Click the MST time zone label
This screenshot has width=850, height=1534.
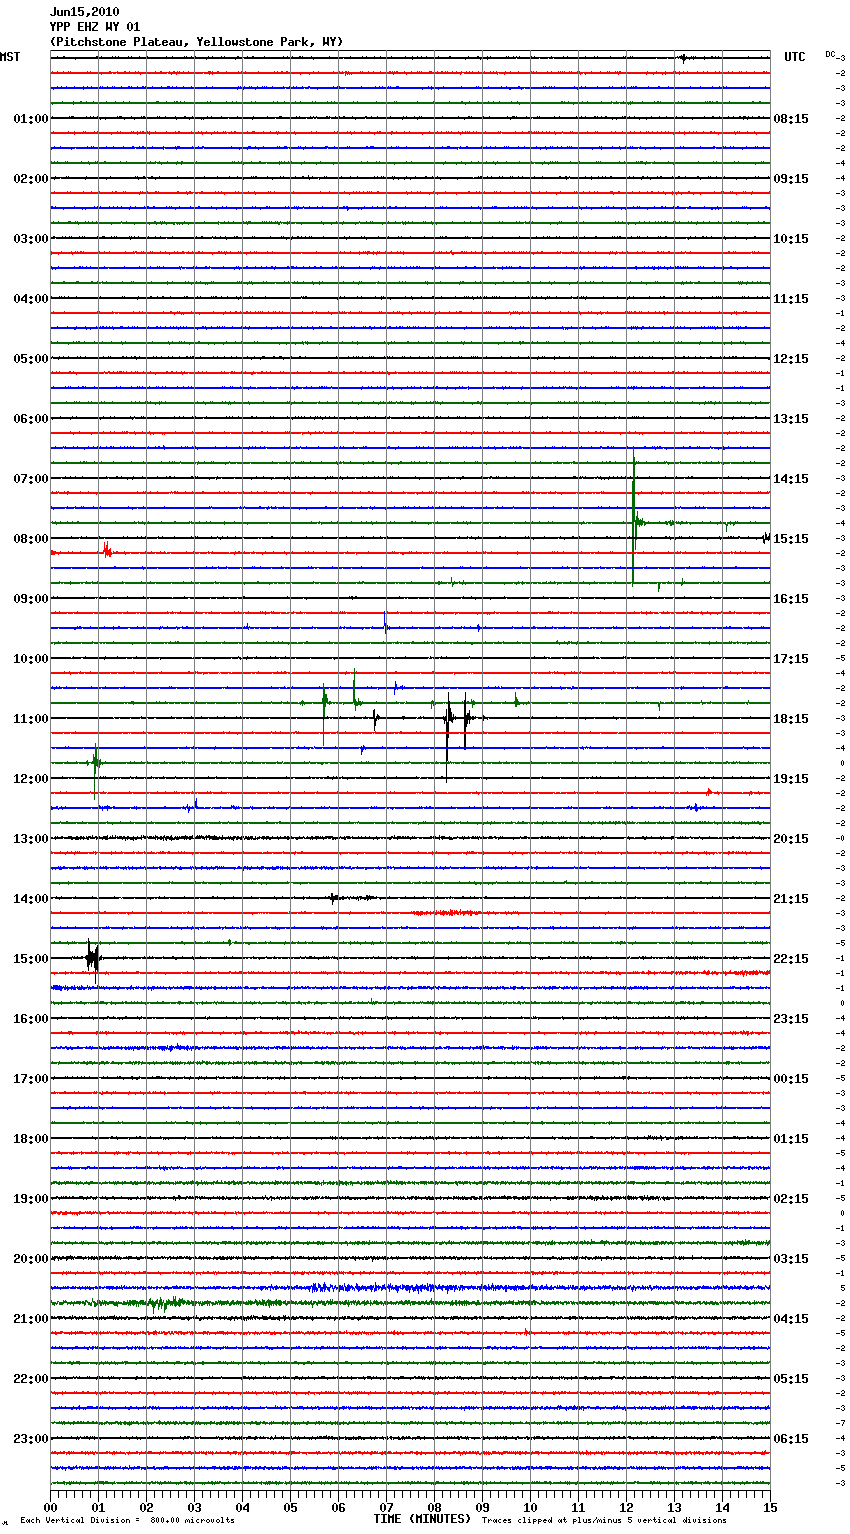point(10,57)
